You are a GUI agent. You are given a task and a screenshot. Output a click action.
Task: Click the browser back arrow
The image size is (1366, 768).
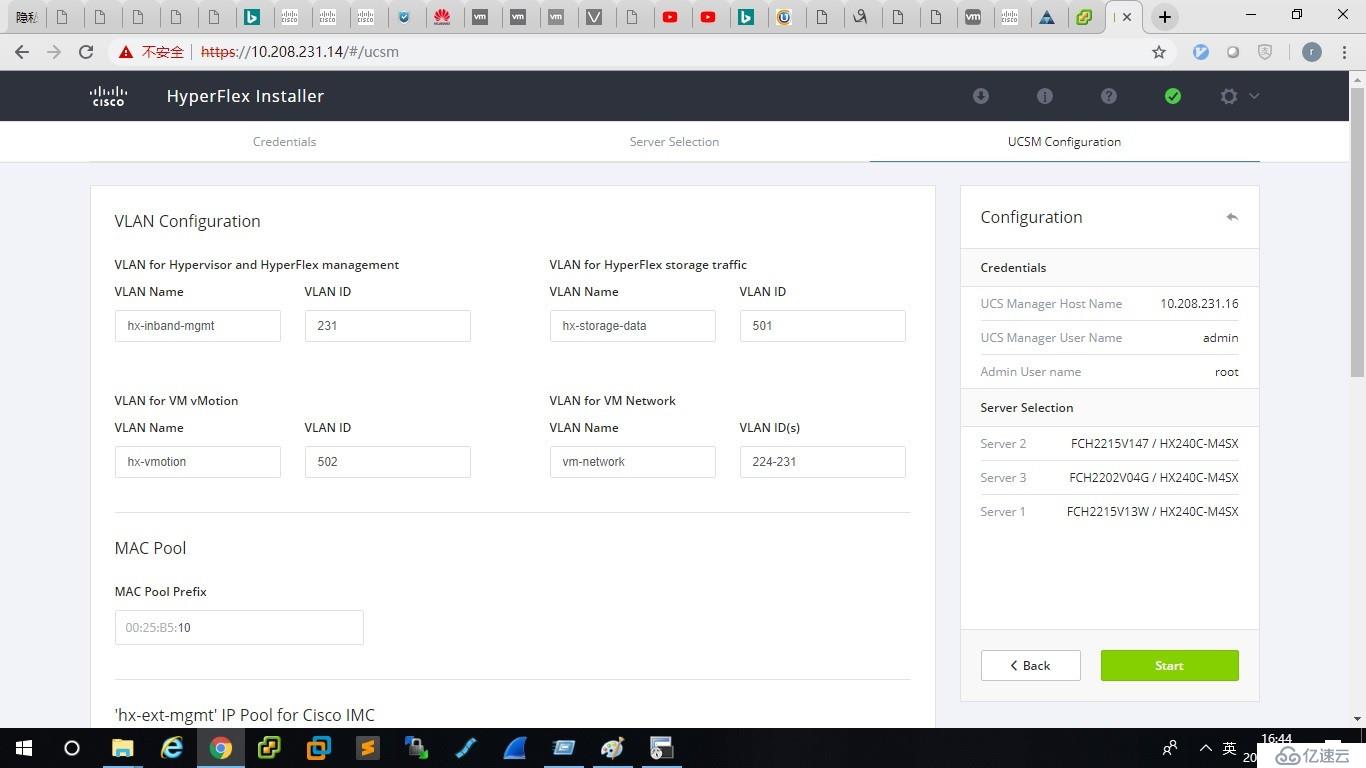(22, 52)
